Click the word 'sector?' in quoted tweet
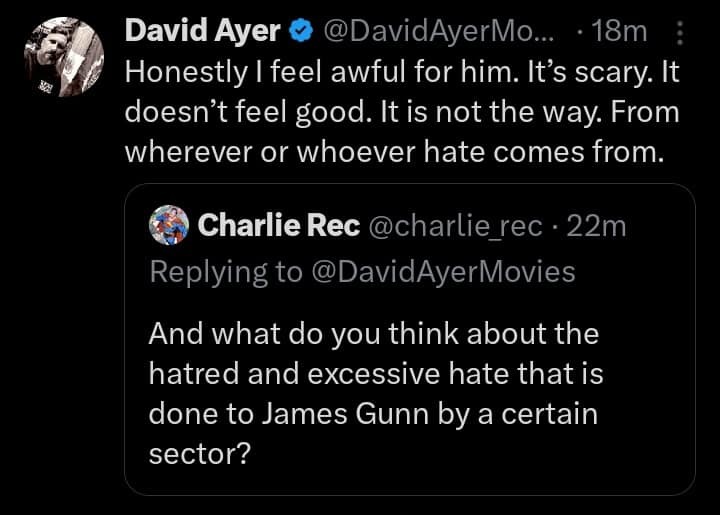This screenshot has height=515, width=720. tap(198, 454)
